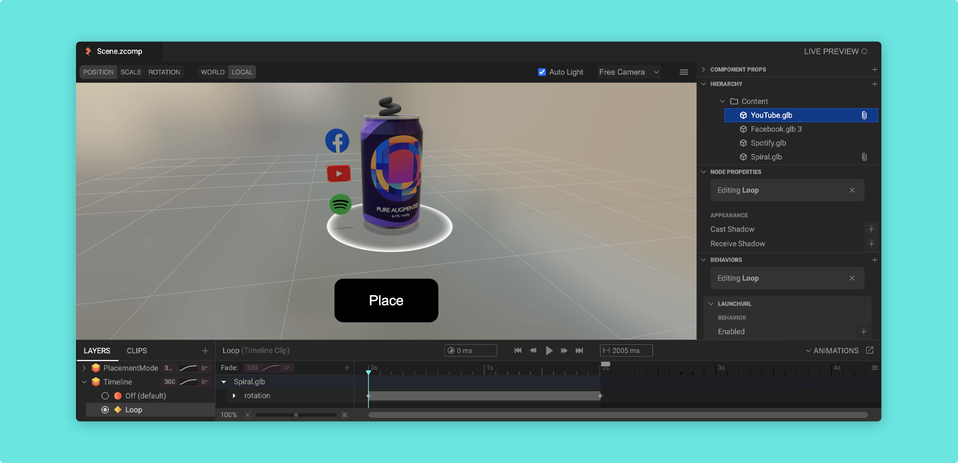
Task: Switch the transform mode to Rotation
Action: click(x=164, y=72)
